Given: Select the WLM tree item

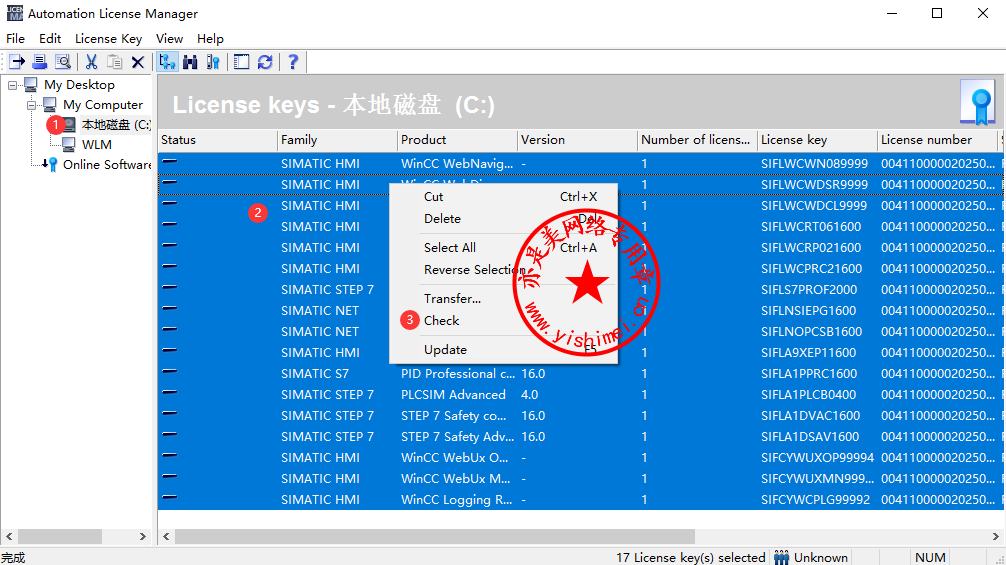Looking at the screenshot, I should pyautogui.click(x=97, y=144).
